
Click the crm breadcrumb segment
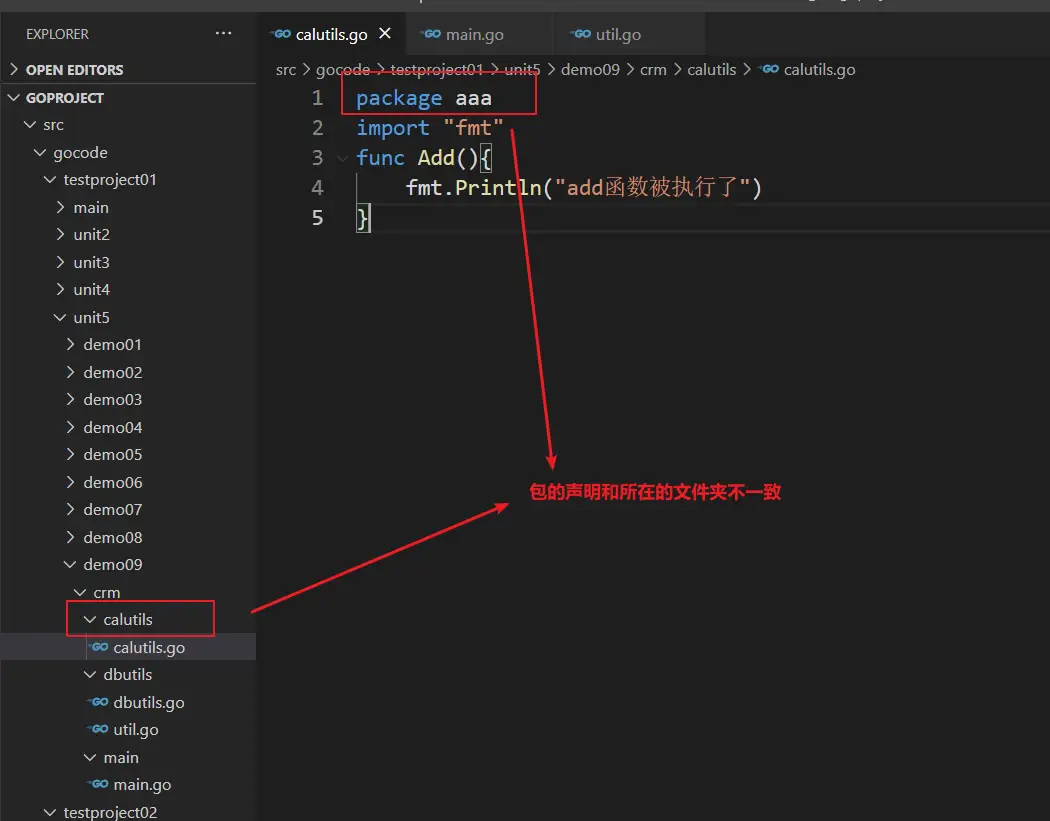tap(652, 70)
